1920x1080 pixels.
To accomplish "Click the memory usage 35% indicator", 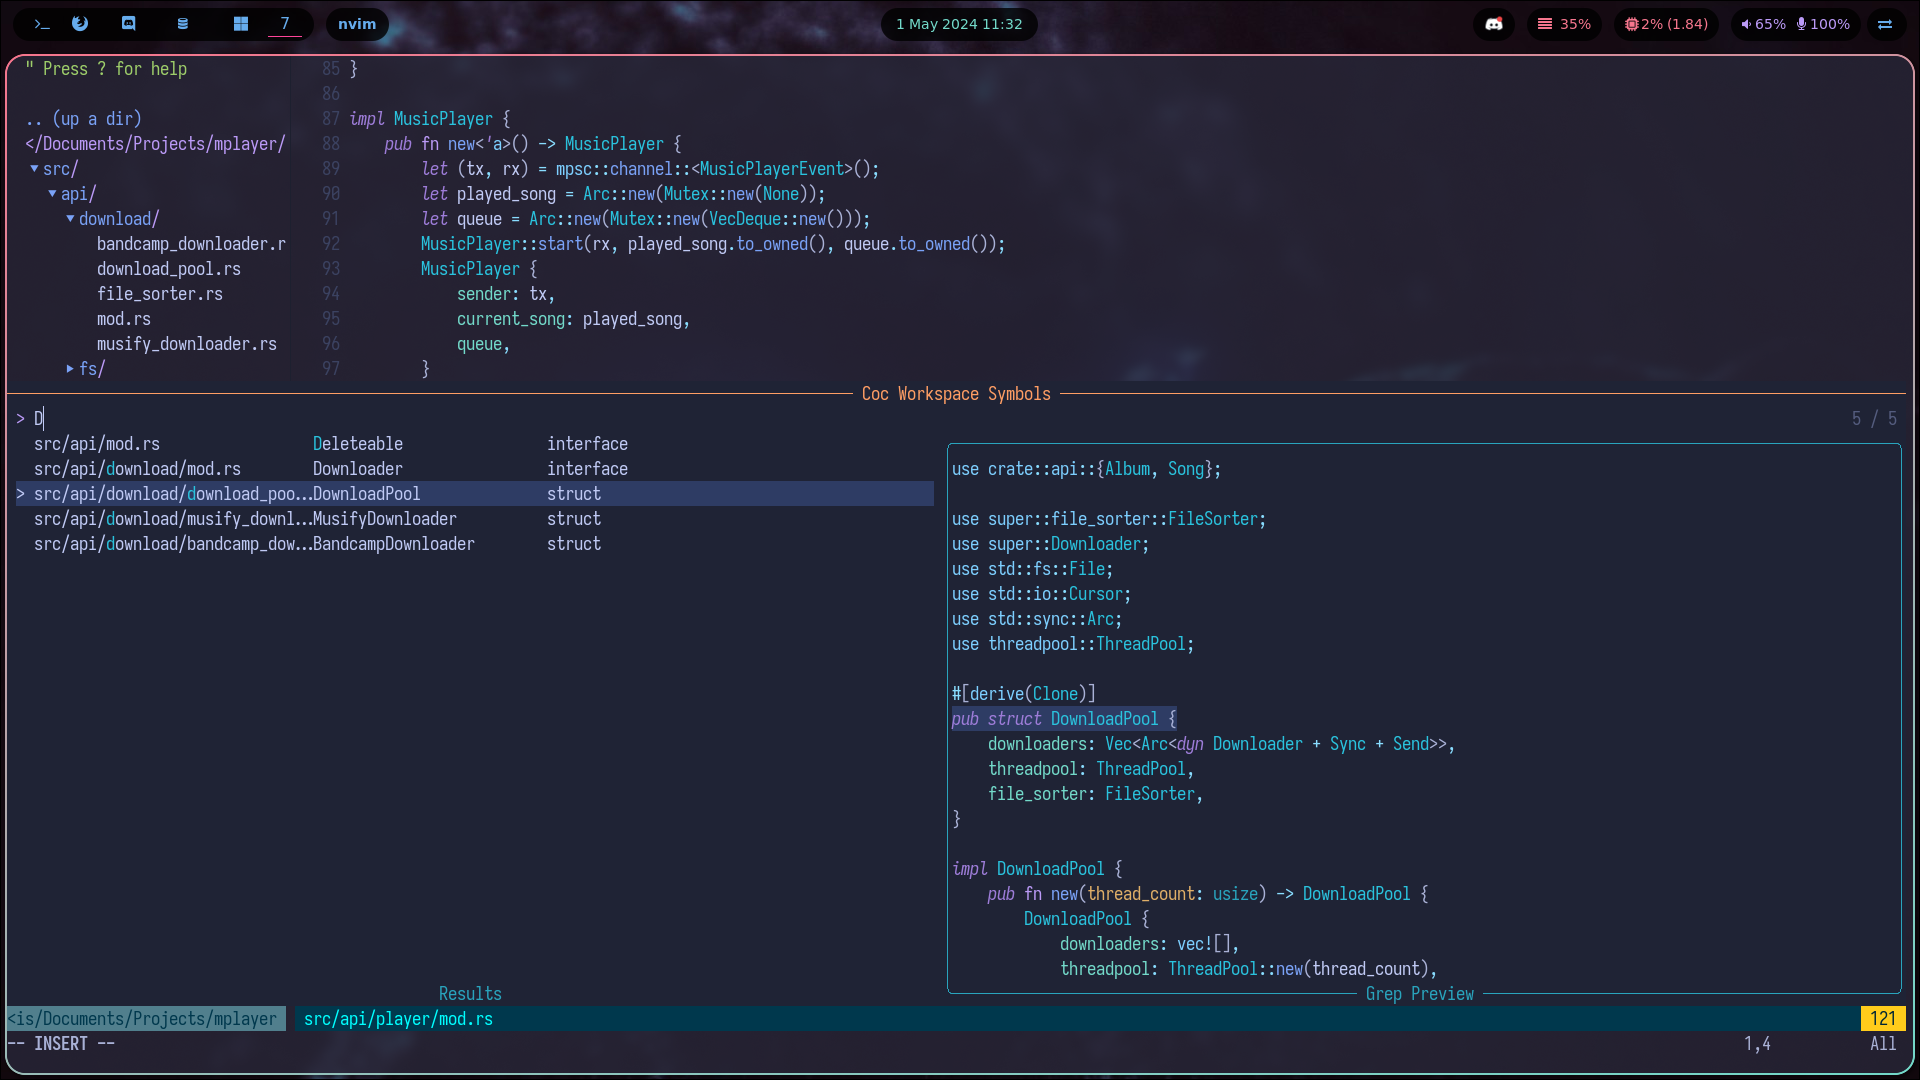I will pyautogui.click(x=1564, y=24).
